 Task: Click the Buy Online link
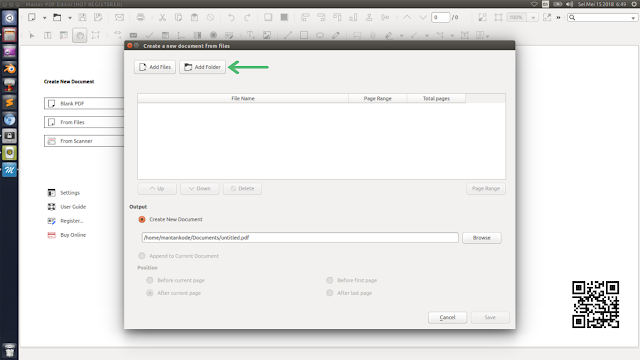[73, 235]
